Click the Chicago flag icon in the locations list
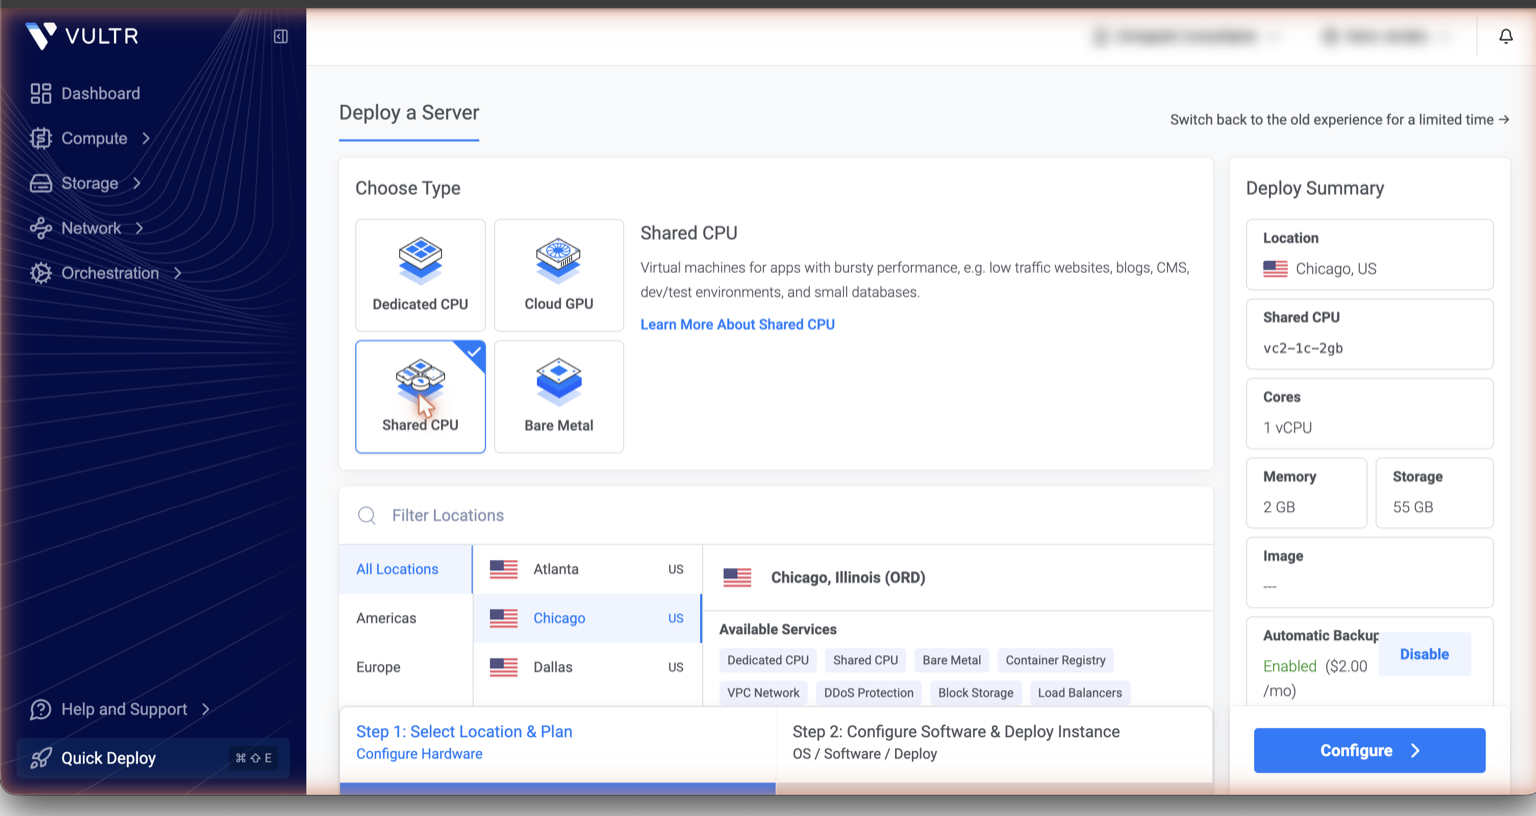This screenshot has width=1536, height=816. pyautogui.click(x=504, y=618)
